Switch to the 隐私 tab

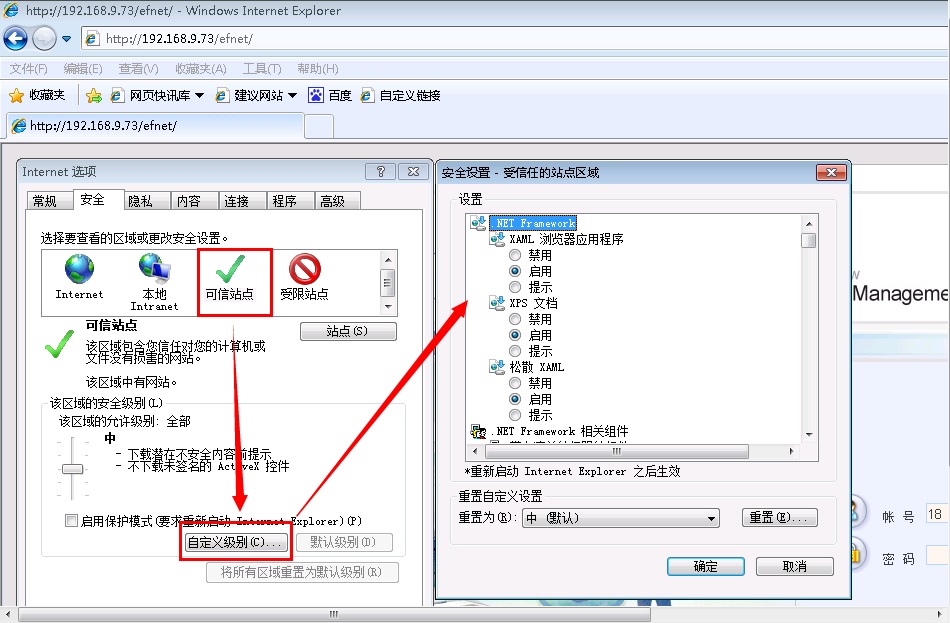pos(140,201)
